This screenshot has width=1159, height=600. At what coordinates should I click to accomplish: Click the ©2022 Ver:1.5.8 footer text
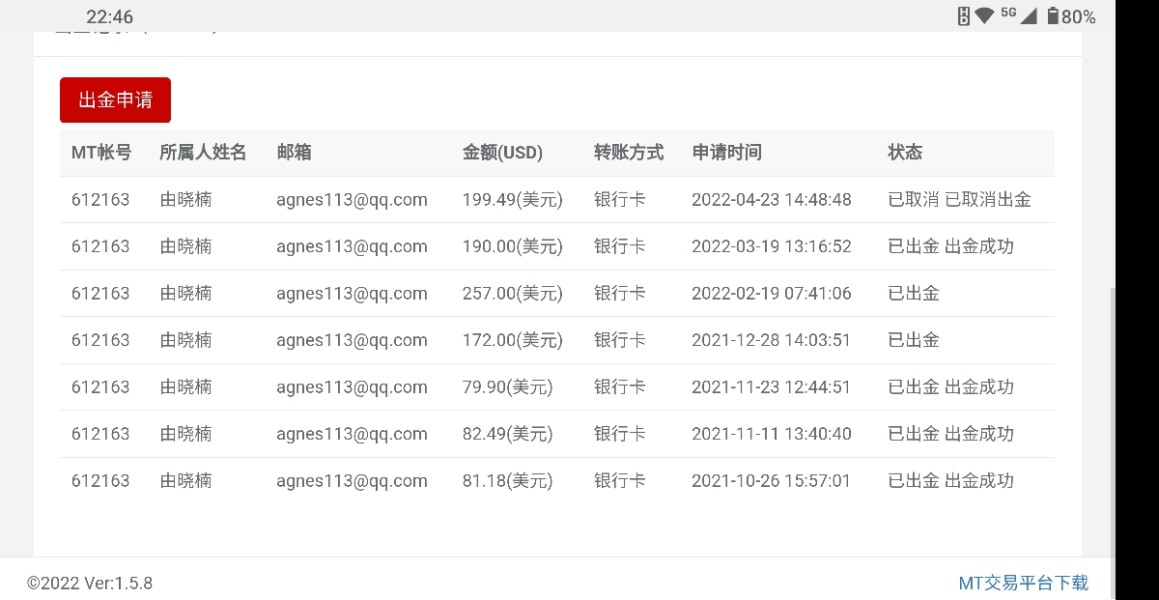tap(90, 583)
